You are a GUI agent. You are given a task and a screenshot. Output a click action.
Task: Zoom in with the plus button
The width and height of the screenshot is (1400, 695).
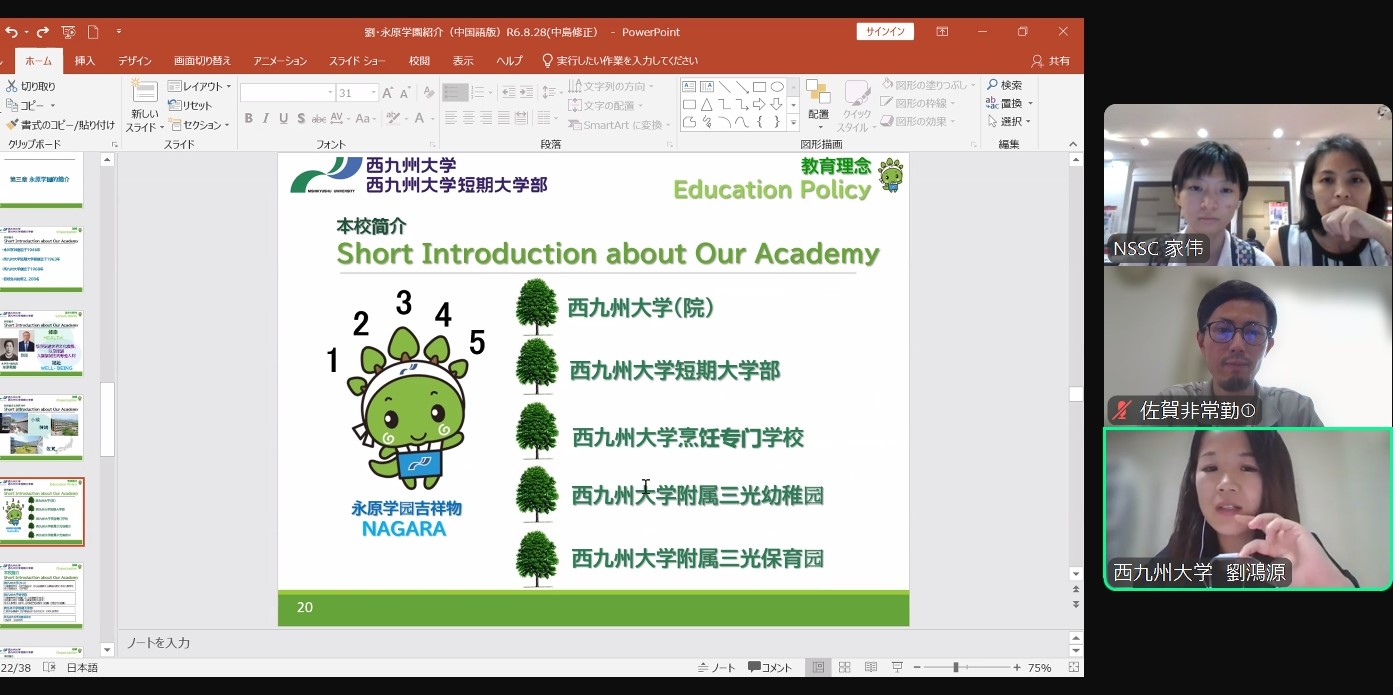[1017, 668]
